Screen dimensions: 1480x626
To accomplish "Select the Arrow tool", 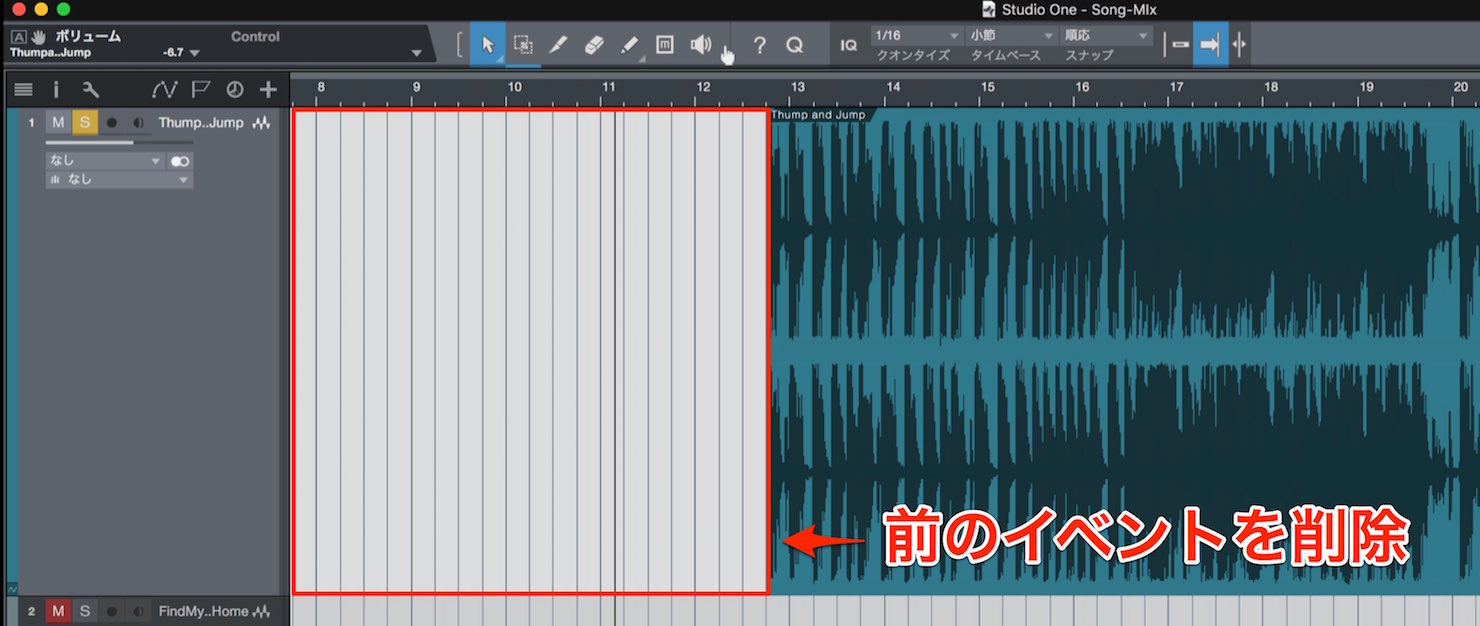I will tap(488, 45).
